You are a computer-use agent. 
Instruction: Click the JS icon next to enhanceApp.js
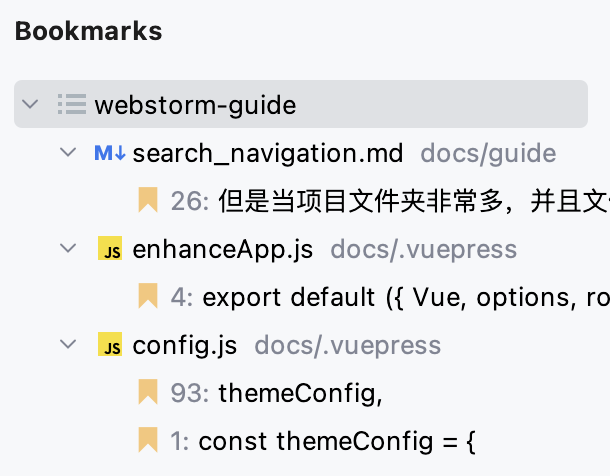pyautogui.click(x=109, y=249)
